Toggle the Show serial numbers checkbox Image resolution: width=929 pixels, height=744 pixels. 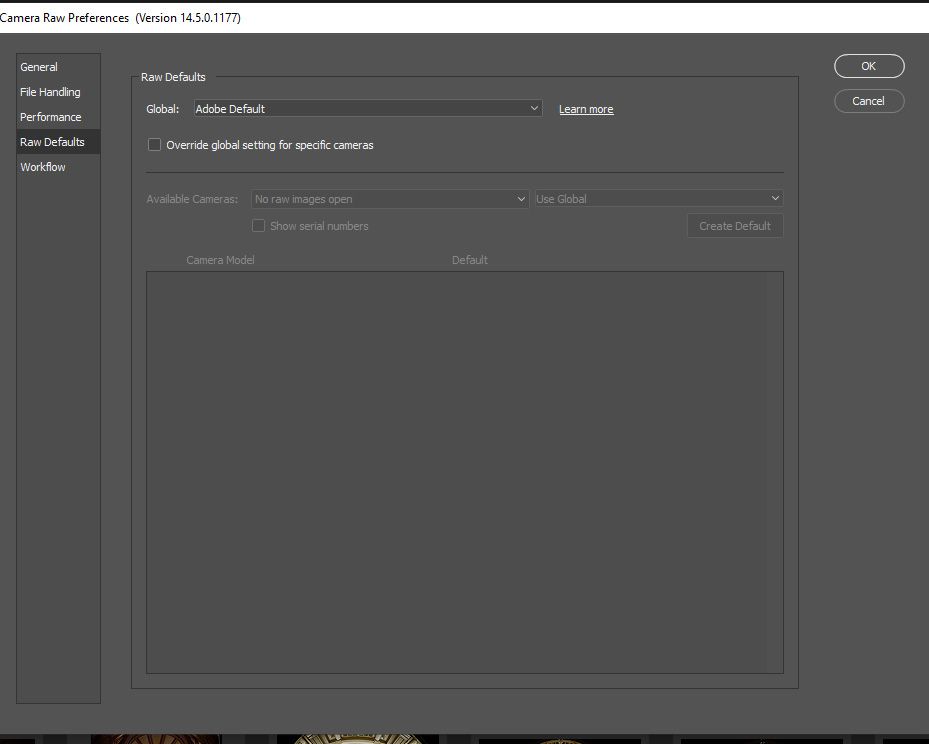[x=259, y=226]
